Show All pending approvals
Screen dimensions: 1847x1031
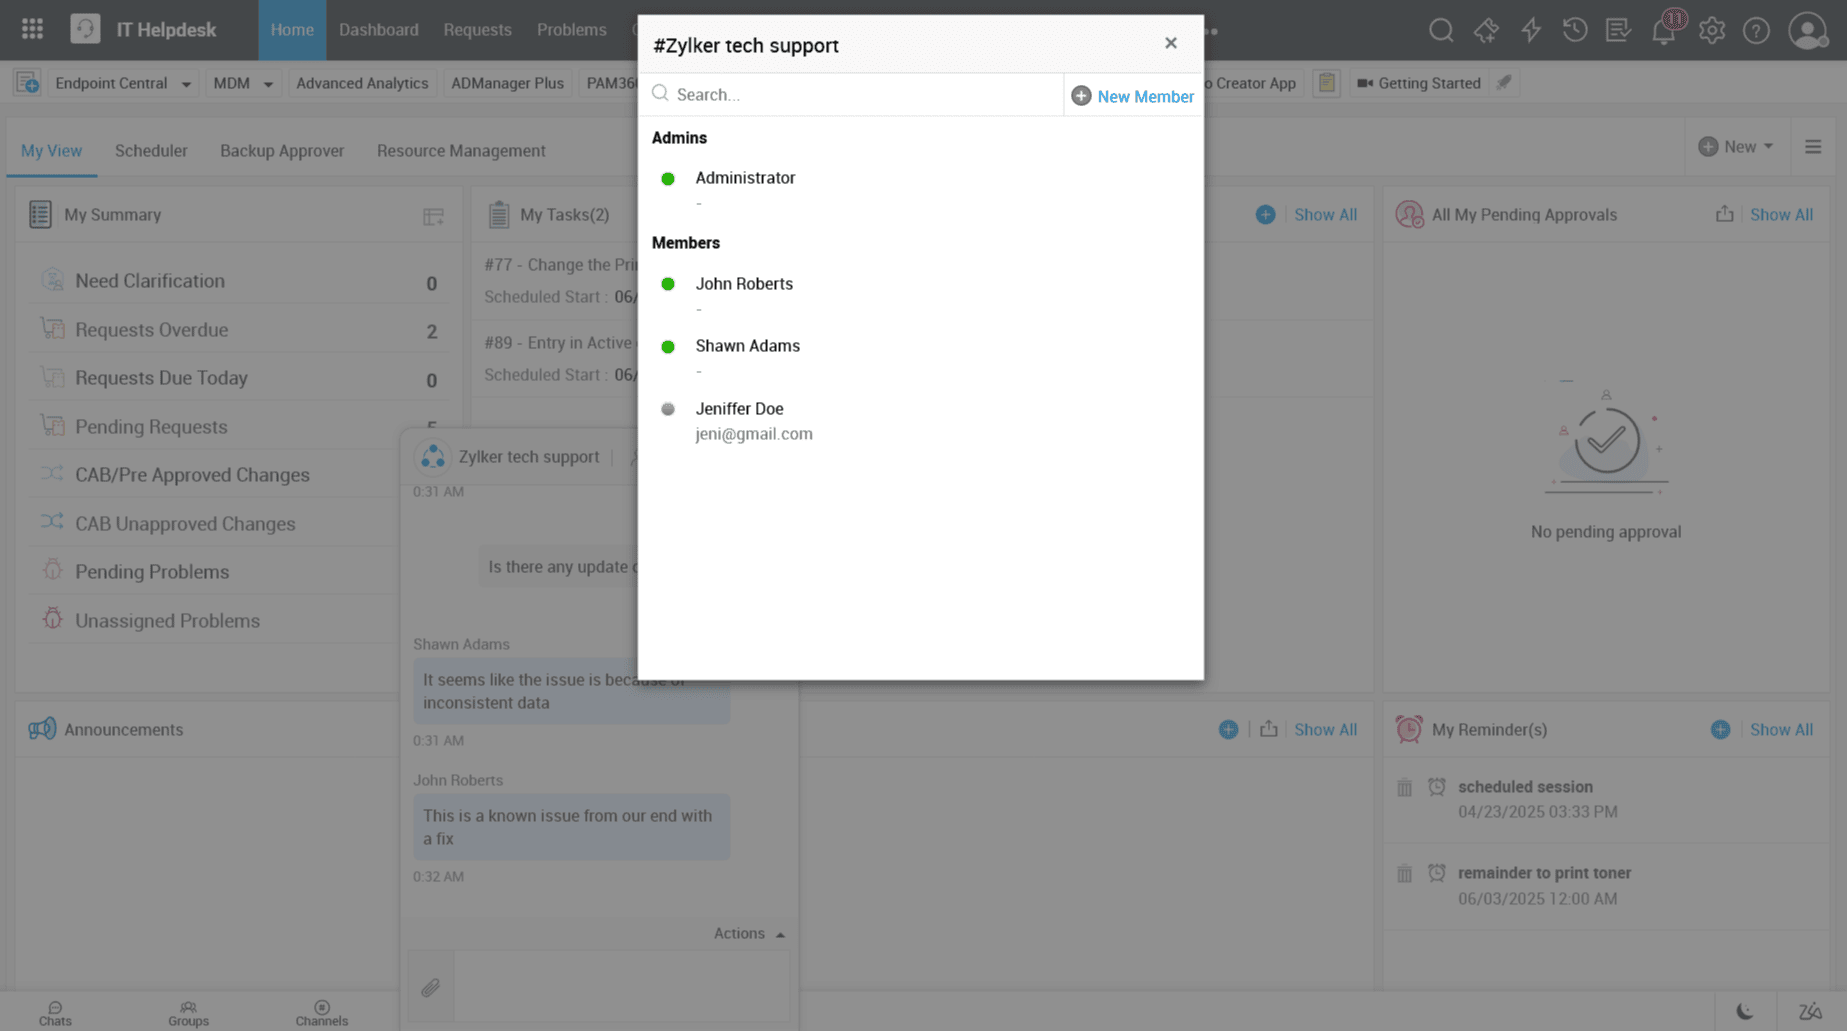[x=1781, y=214]
